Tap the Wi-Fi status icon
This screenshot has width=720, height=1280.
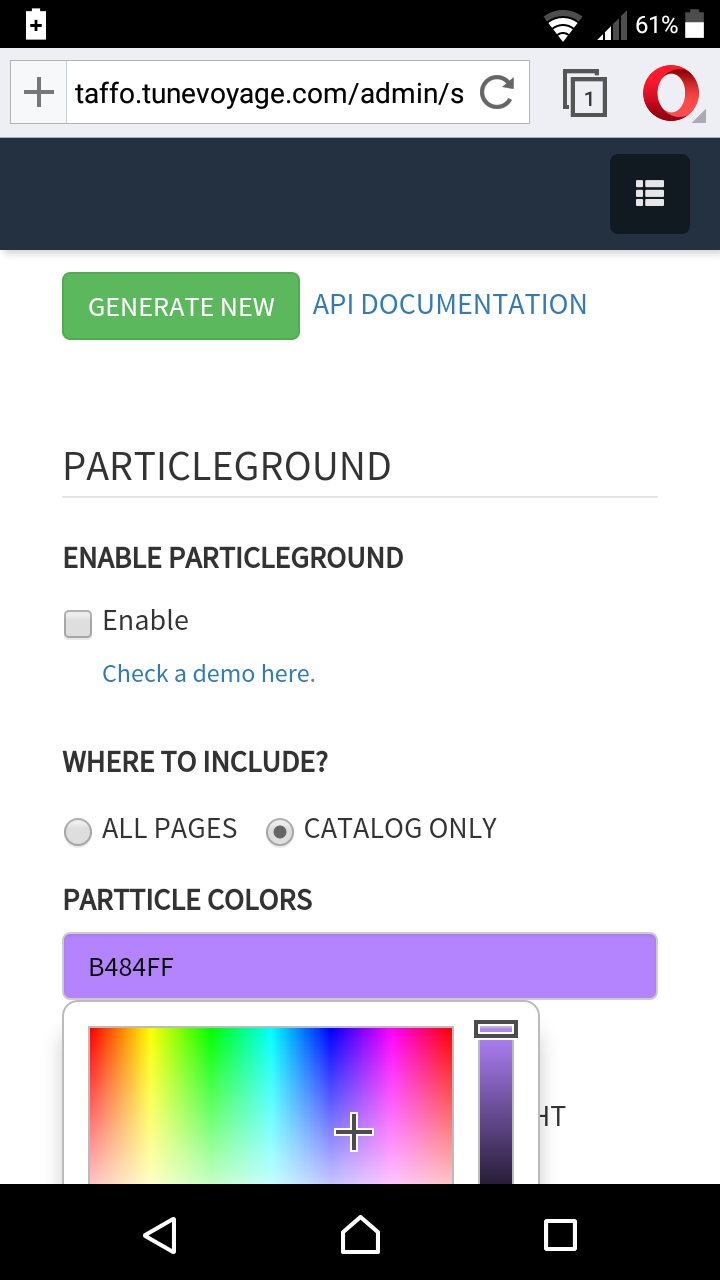563,25
